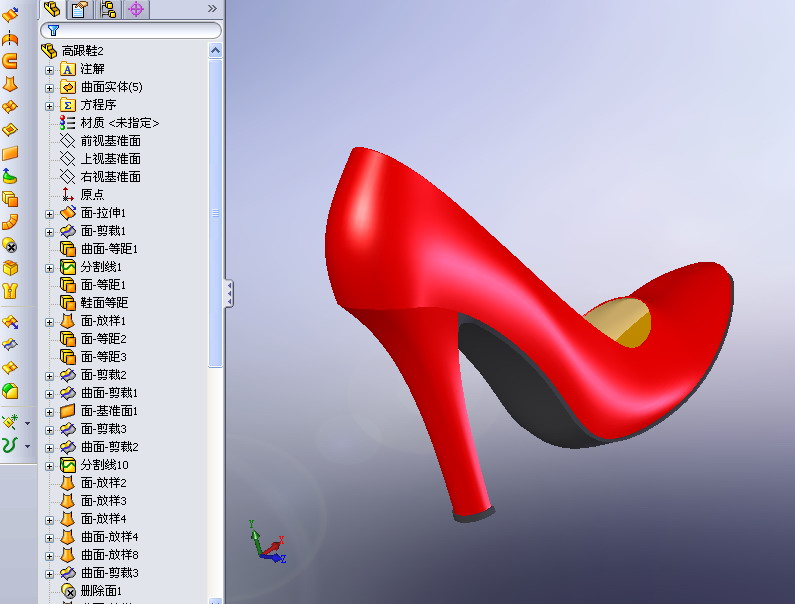Viewport: 795px width, 604px height.
Task: Select the Delete Face tool
Action: pos(10,245)
